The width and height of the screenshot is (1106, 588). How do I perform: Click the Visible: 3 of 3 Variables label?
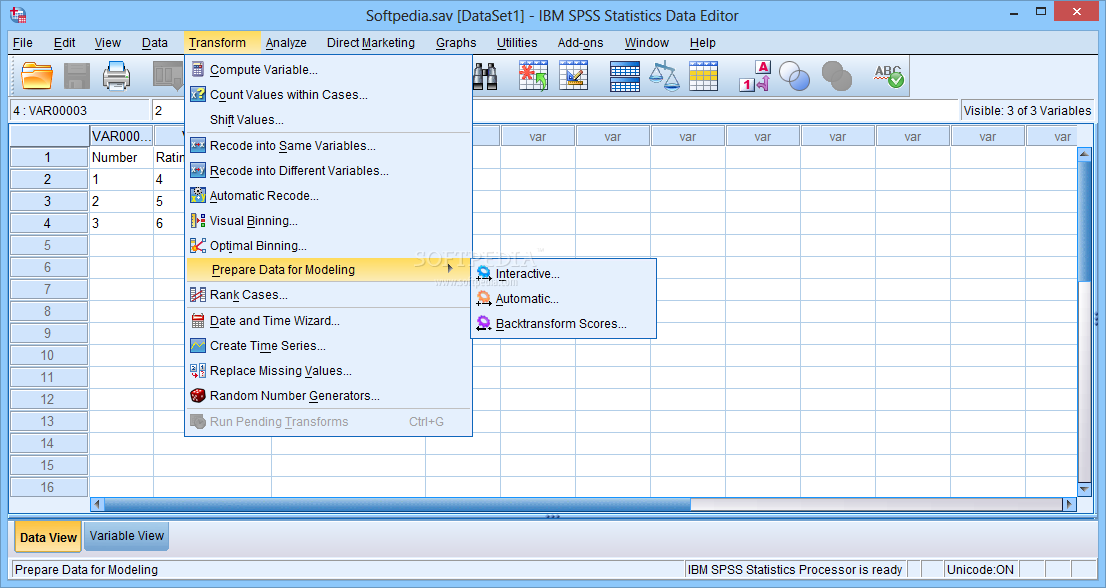pos(1027,111)
